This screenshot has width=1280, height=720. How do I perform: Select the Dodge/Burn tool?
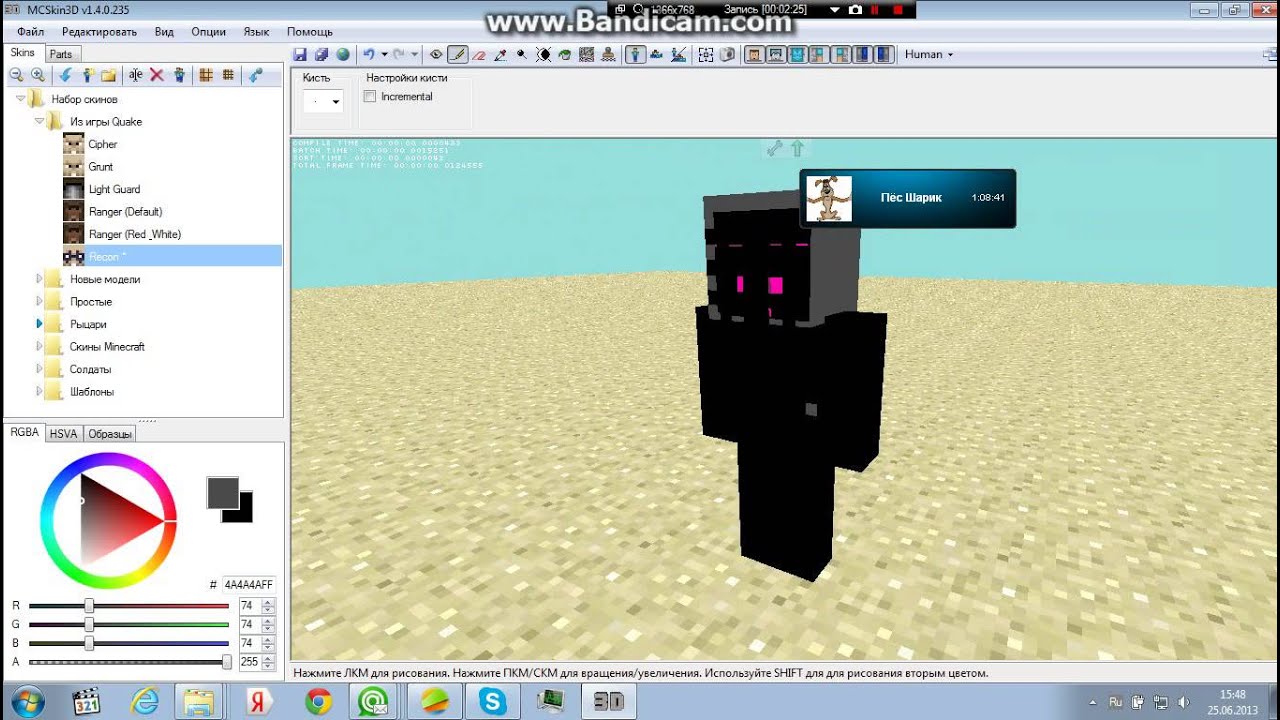click(x=522, y=55)
